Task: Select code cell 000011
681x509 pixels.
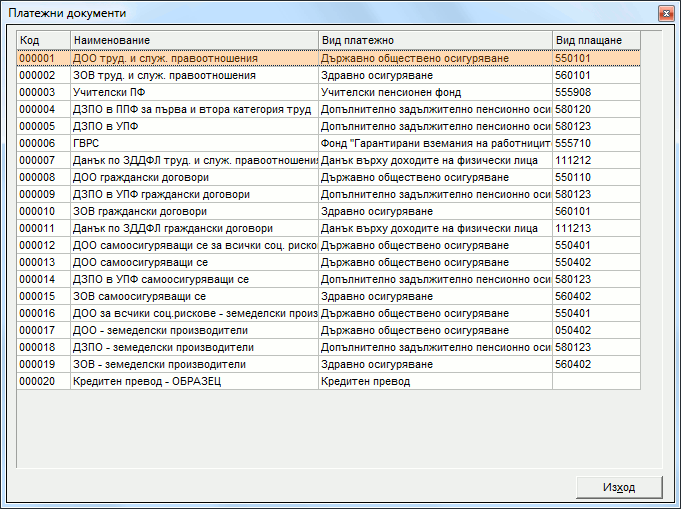Action: point(43,228)
